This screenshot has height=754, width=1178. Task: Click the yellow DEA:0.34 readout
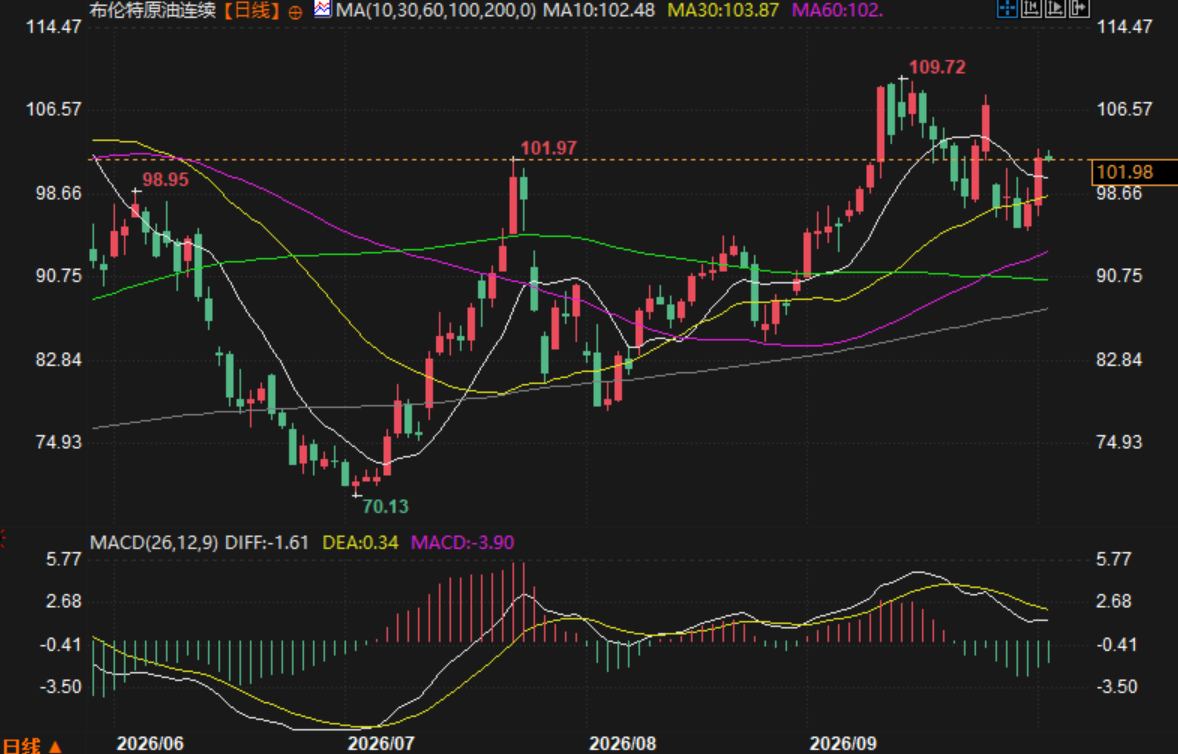coord(360,542)
